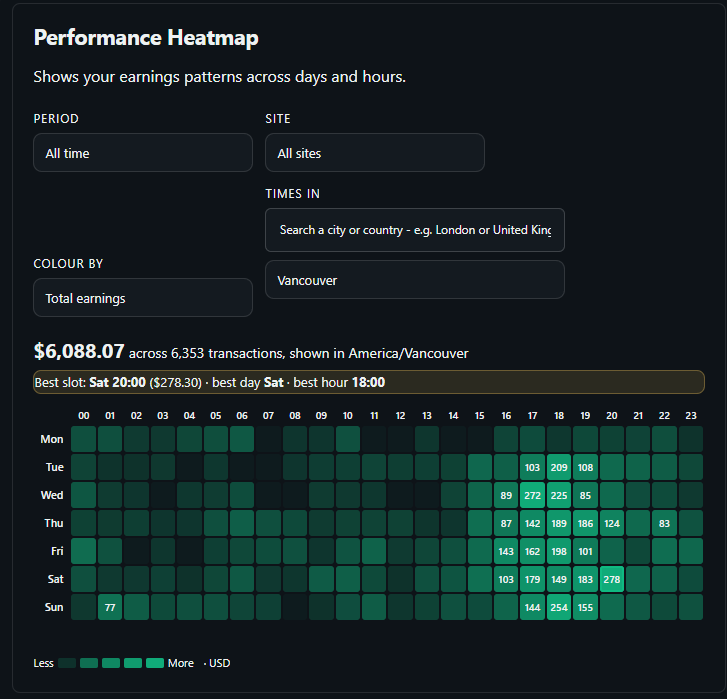
Task: Select the Sun 01:00 cell labeled 77
Action: 110,607
